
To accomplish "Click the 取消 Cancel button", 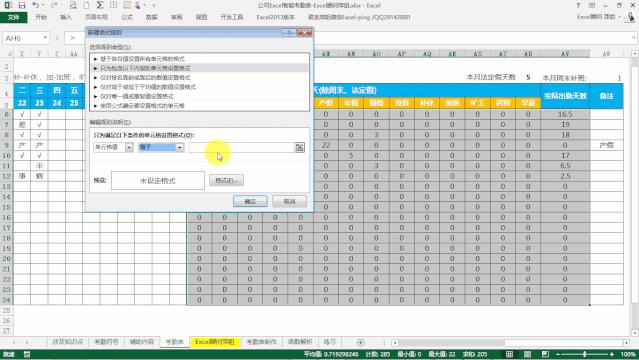I will (x=289, y=201).
